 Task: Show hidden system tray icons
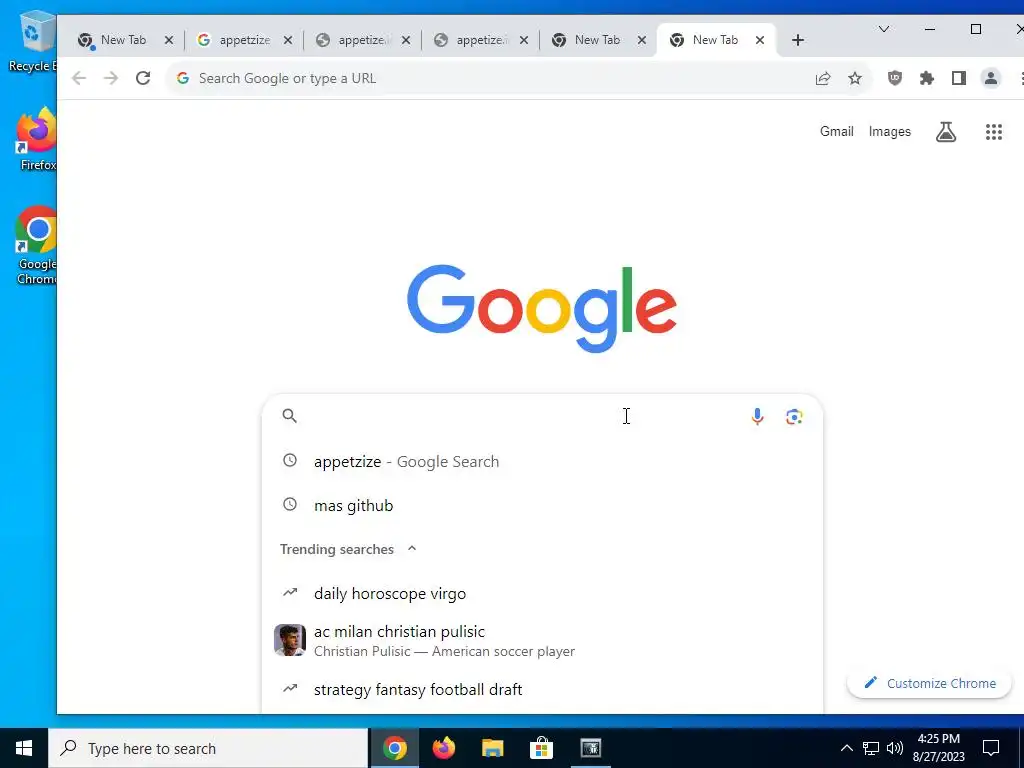pyautogui.click(x=846, y=748)
